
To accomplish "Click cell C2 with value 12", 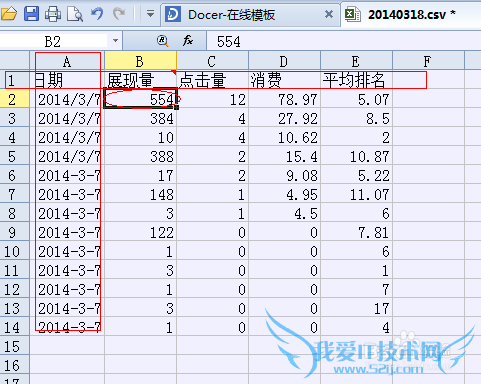I will pos(212,99).
